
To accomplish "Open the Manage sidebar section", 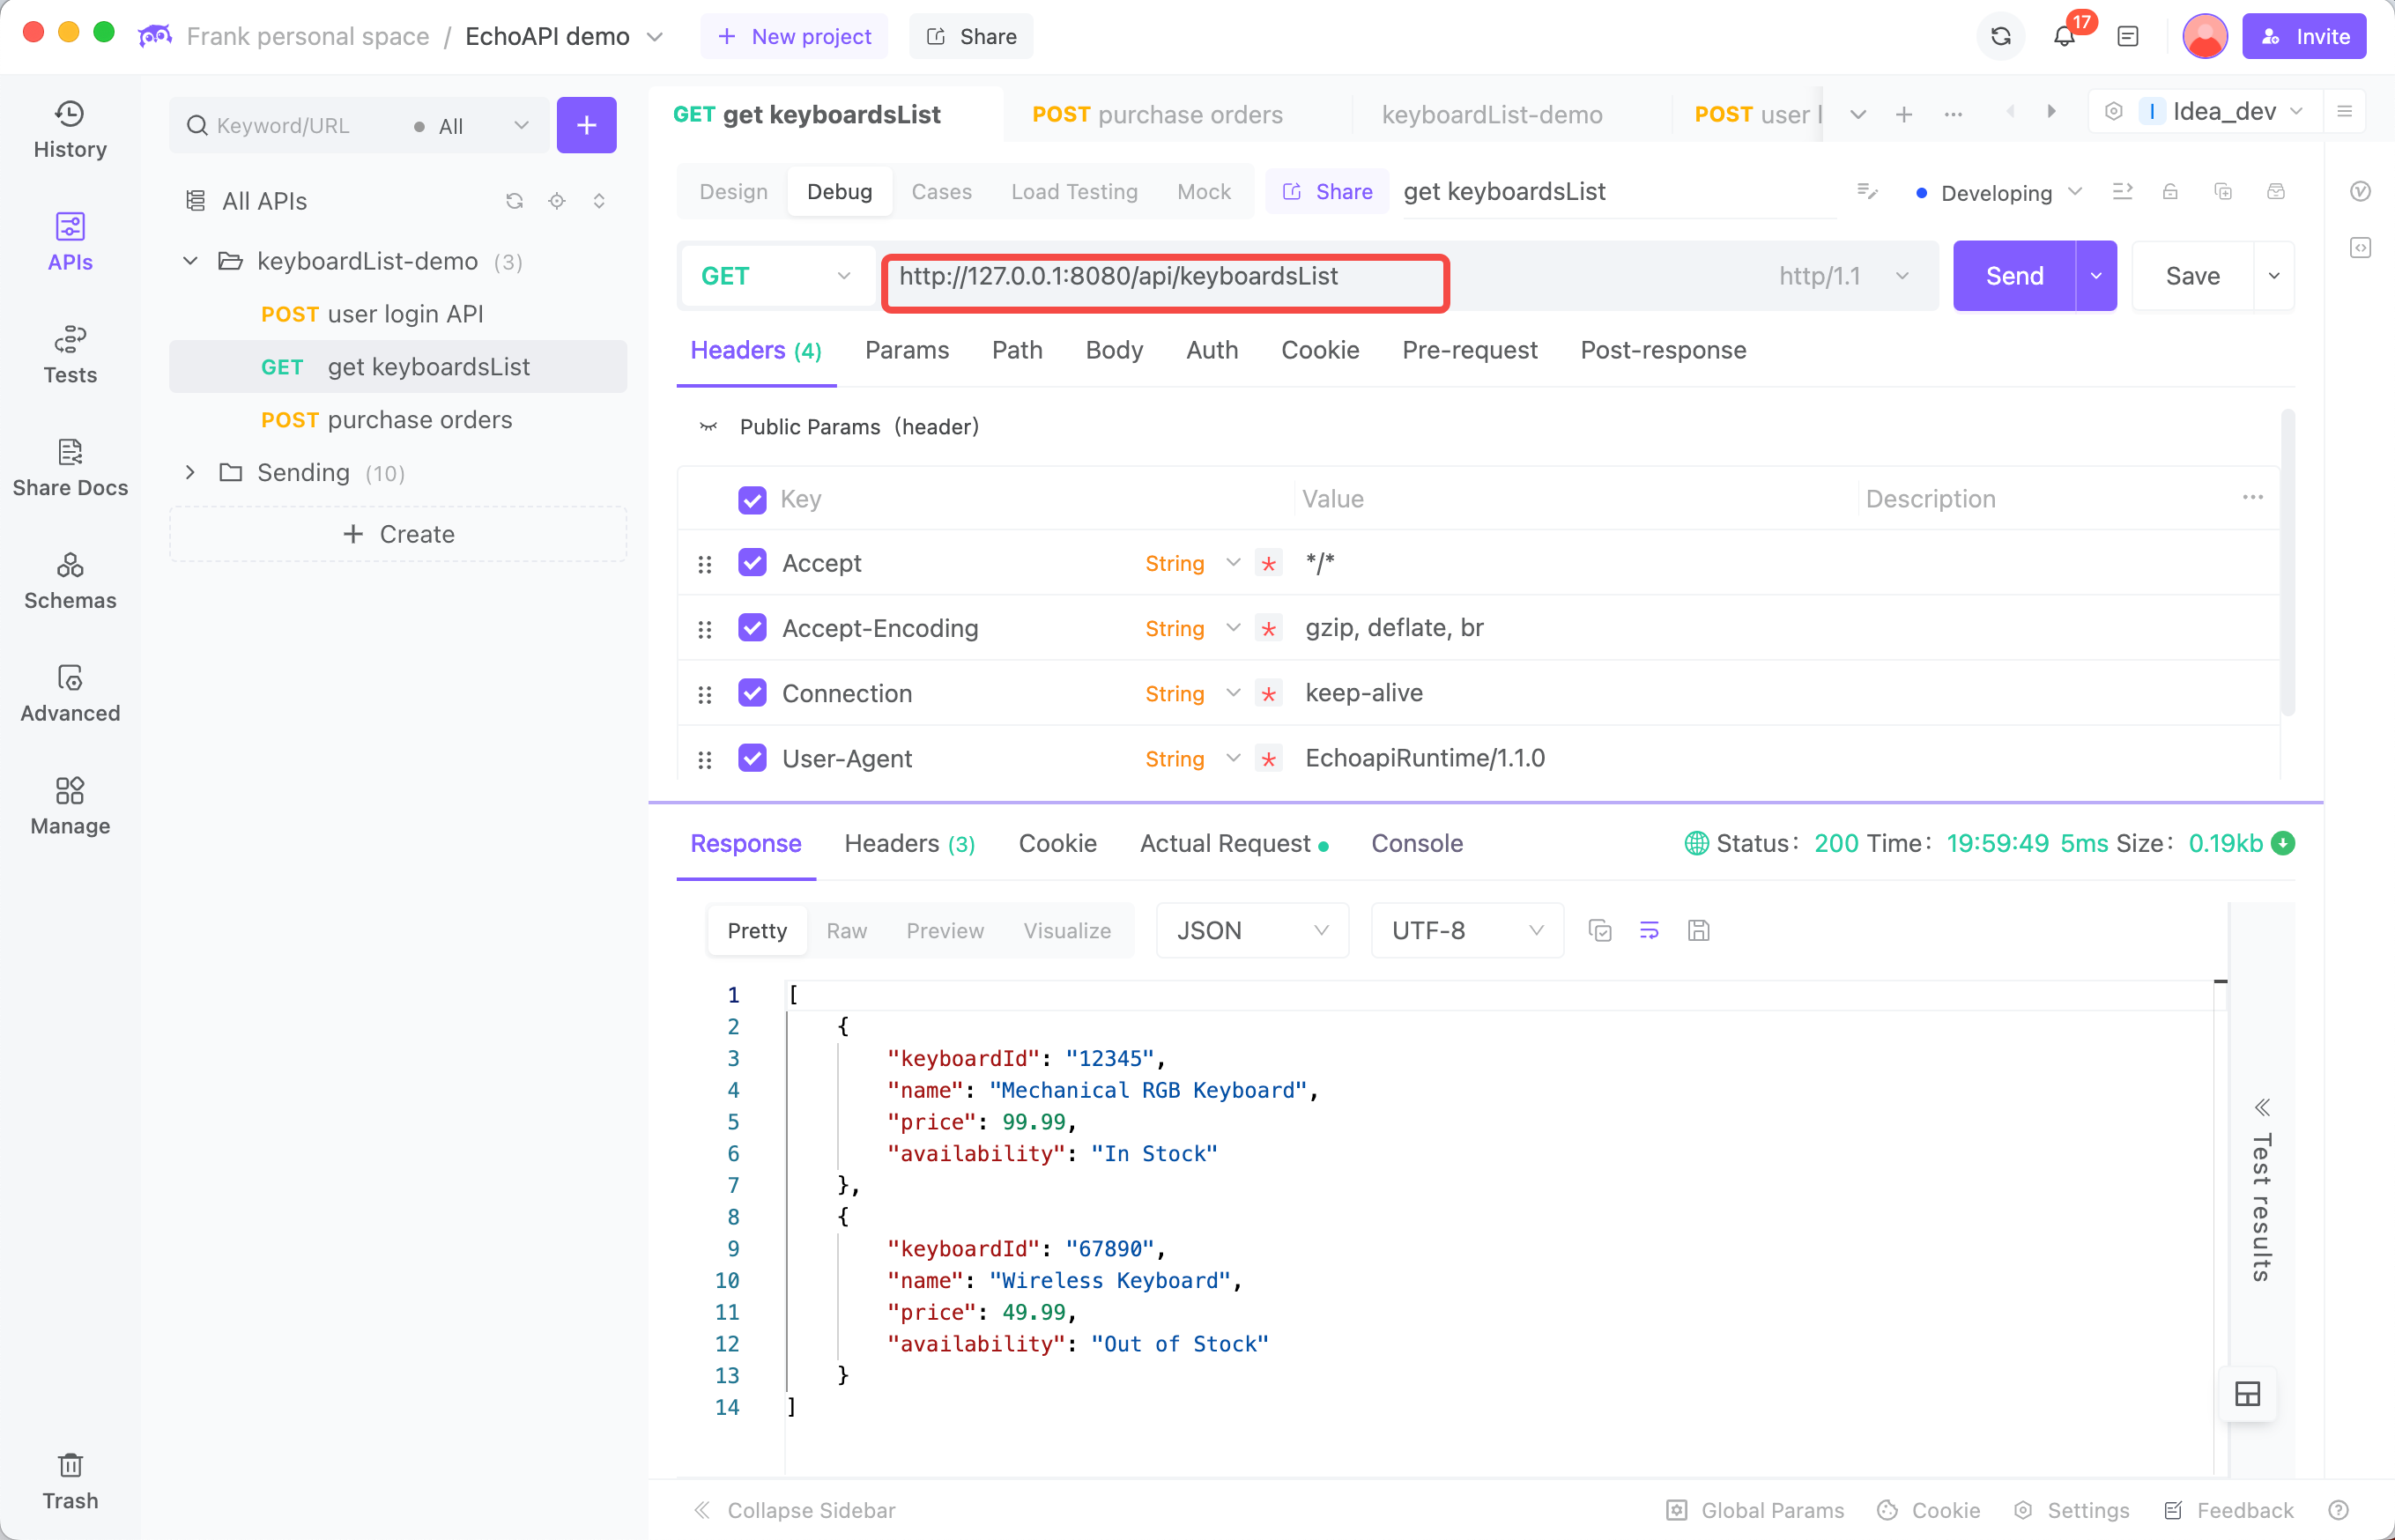I will pyautogui.click(x=70, y=807).
